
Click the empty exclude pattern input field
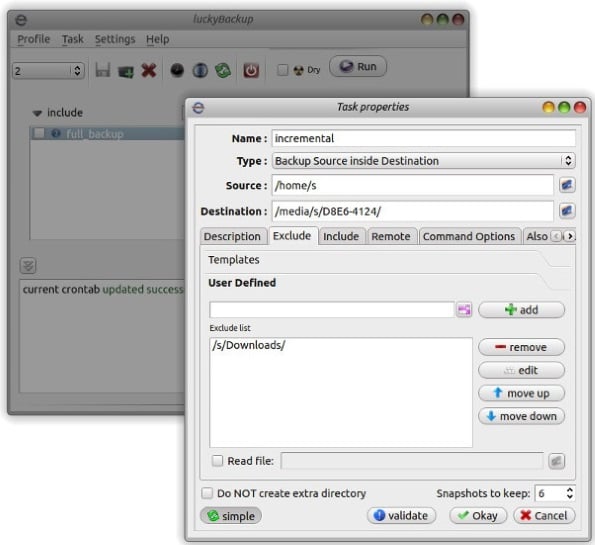(x=332, y=310)
